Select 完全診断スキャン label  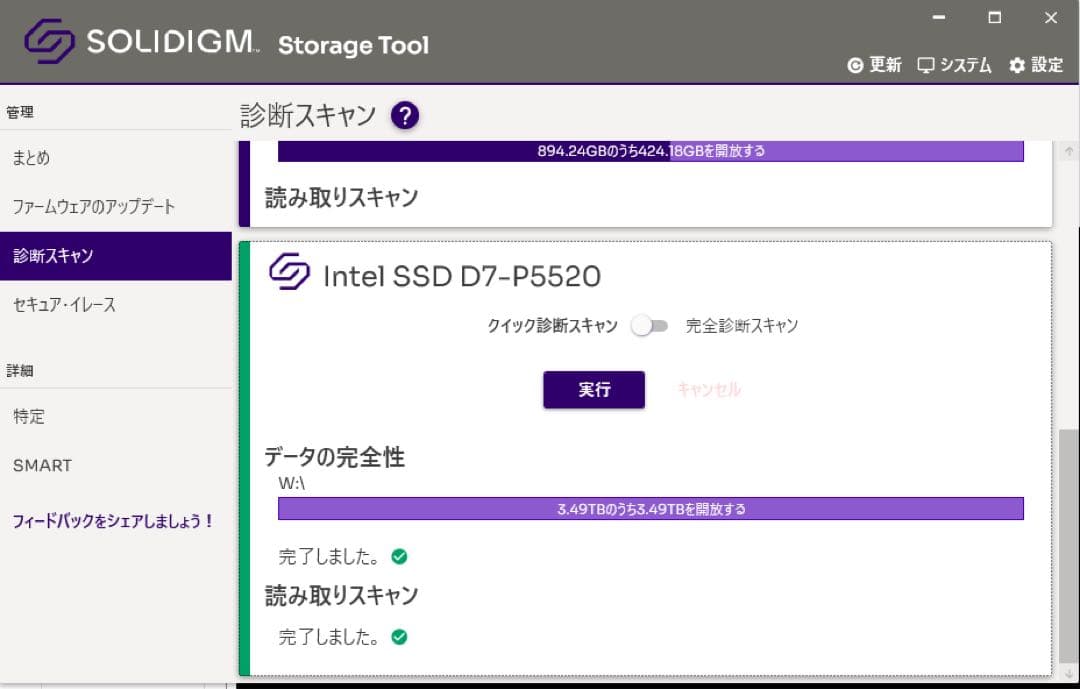tap(741, 325)
